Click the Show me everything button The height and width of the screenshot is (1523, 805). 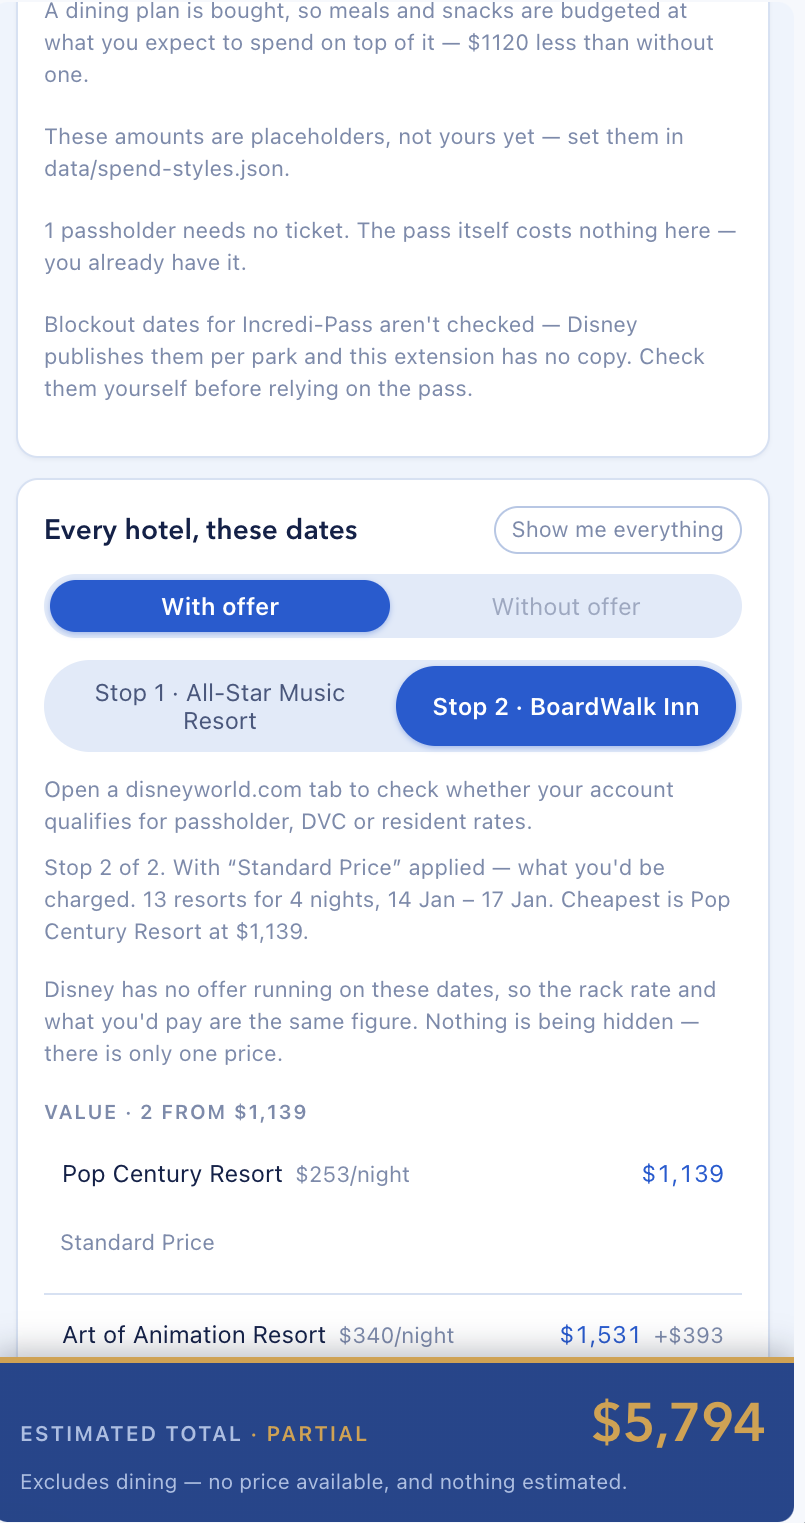coord(617,530)
